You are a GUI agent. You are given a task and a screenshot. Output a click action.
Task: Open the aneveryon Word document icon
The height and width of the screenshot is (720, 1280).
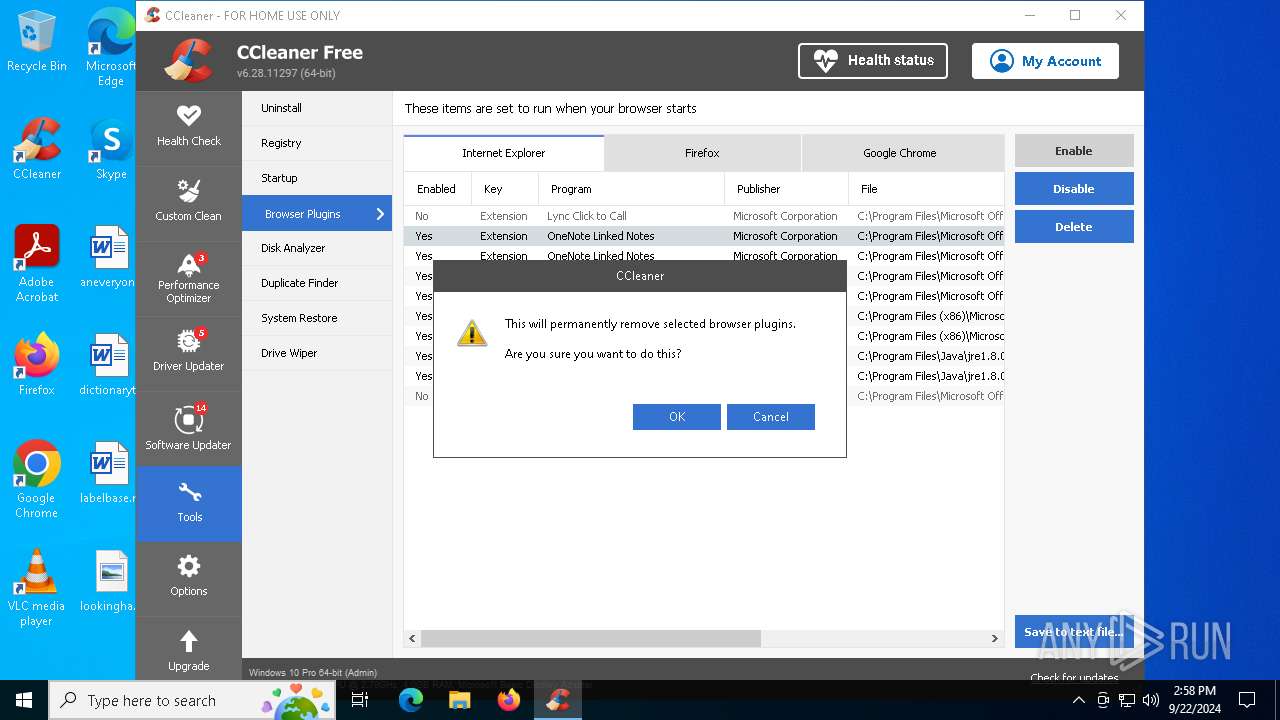coord(110,257)
